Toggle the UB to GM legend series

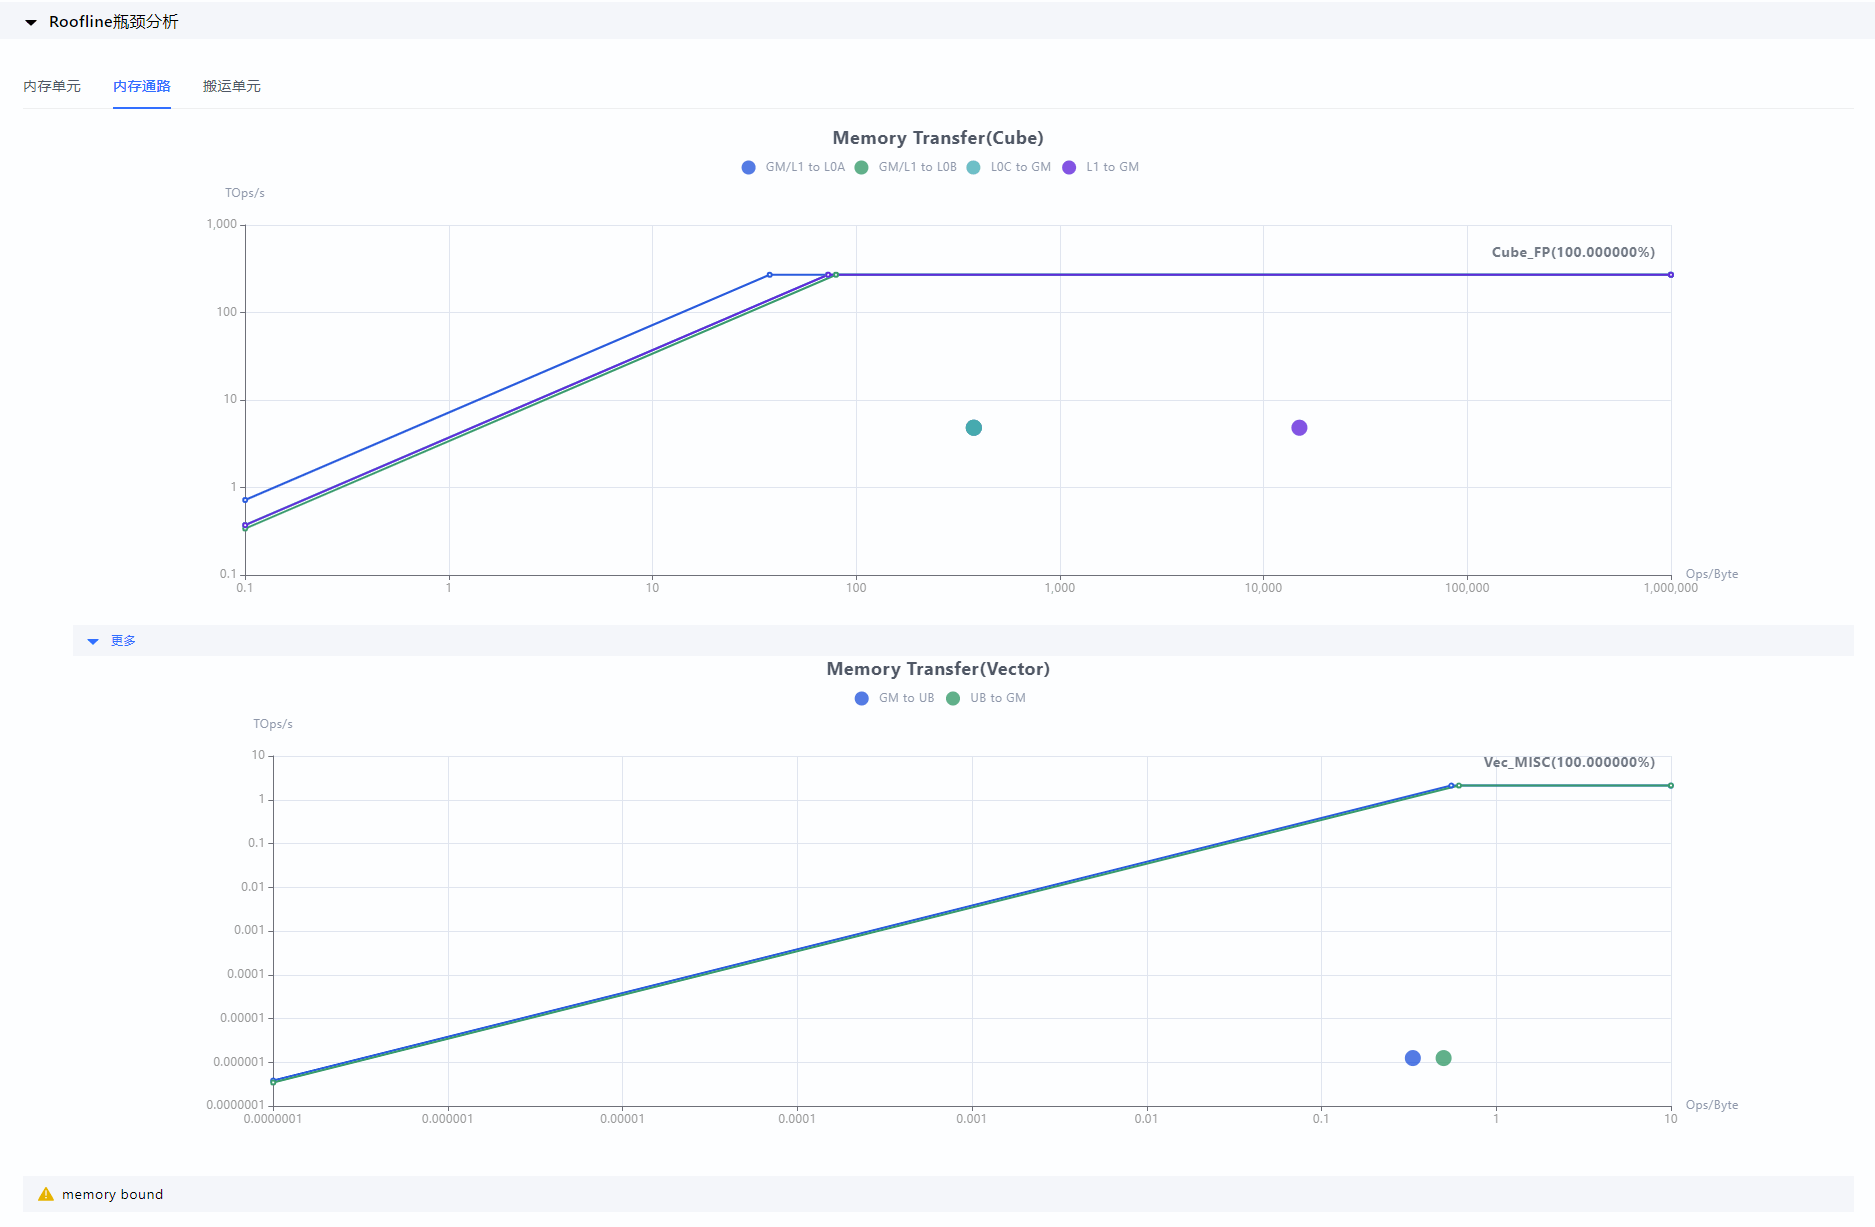coord(986,698)
